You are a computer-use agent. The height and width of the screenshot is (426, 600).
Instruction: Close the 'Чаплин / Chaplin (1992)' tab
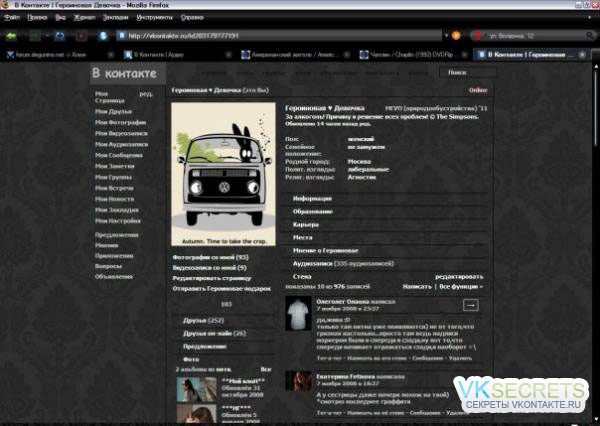(464, 55)
